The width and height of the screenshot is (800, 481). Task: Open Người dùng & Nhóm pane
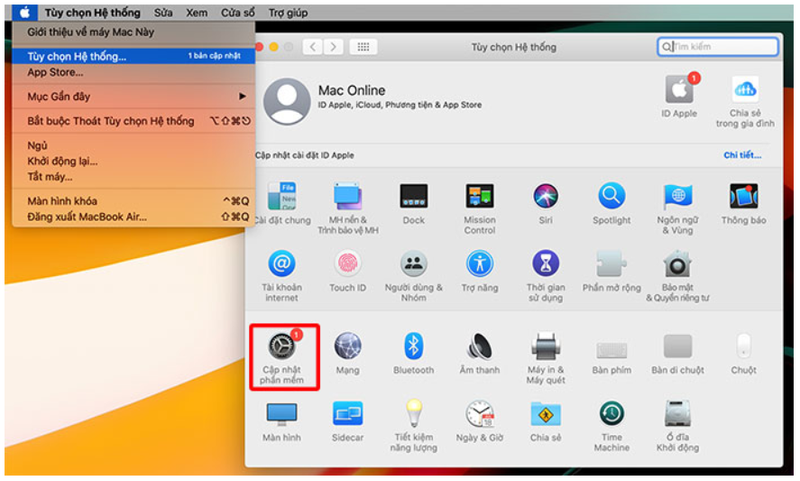coord(414,264)
